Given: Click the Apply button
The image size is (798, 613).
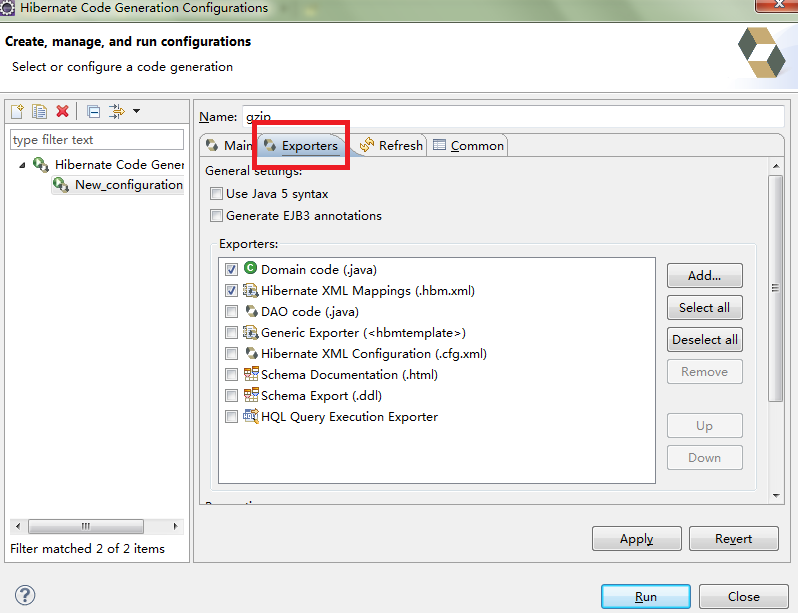Looking at the screenshot, I should [x=637, y=539].
